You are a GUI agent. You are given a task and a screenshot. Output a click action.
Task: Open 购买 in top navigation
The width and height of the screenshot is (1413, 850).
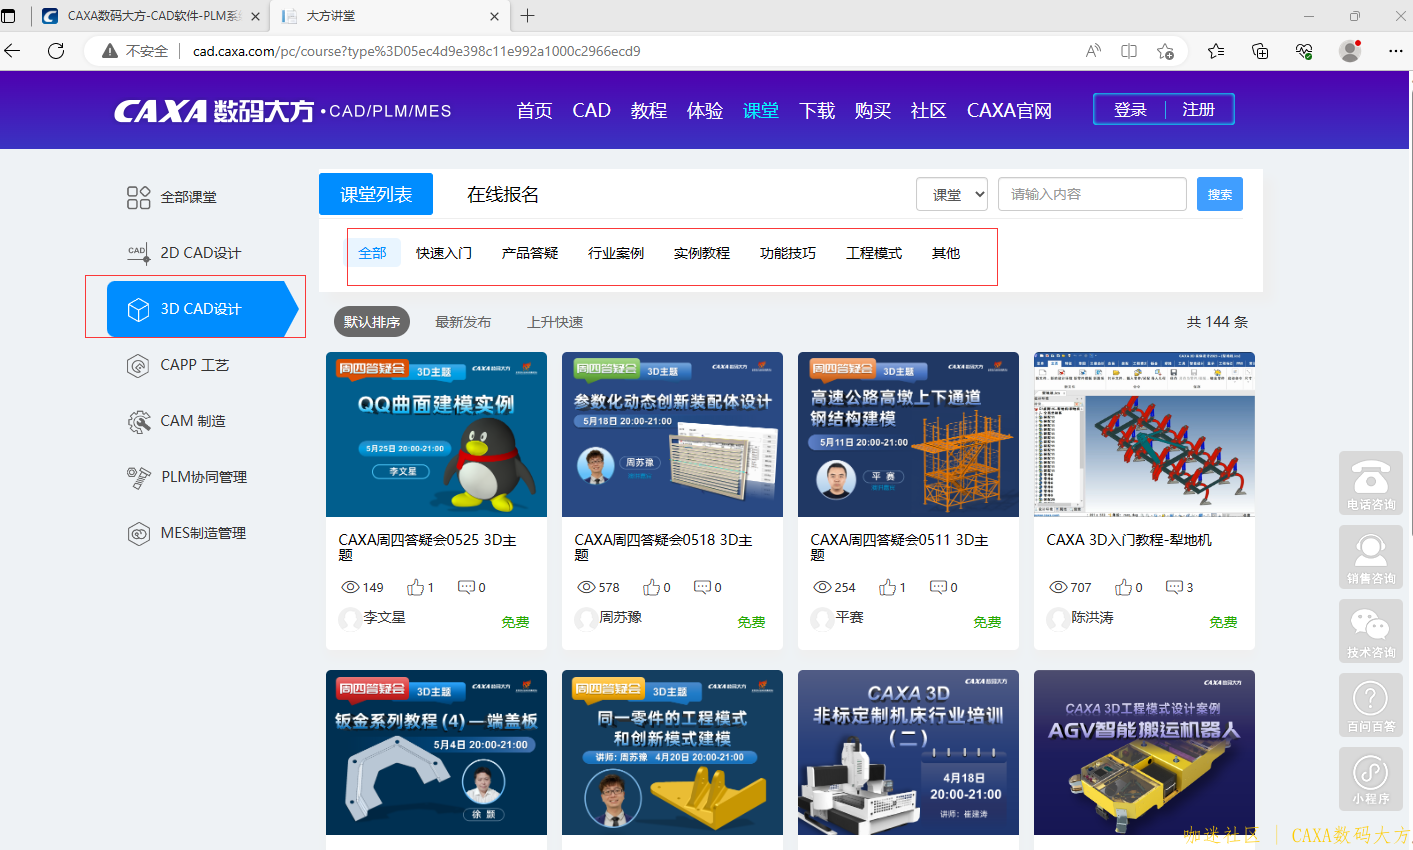[x=873, y=110]
